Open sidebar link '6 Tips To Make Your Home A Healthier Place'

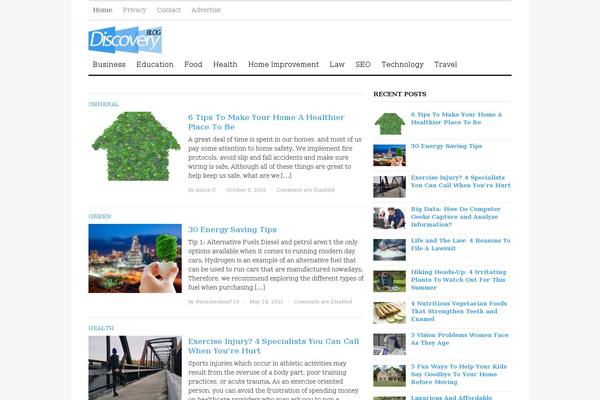click(456, 118)
